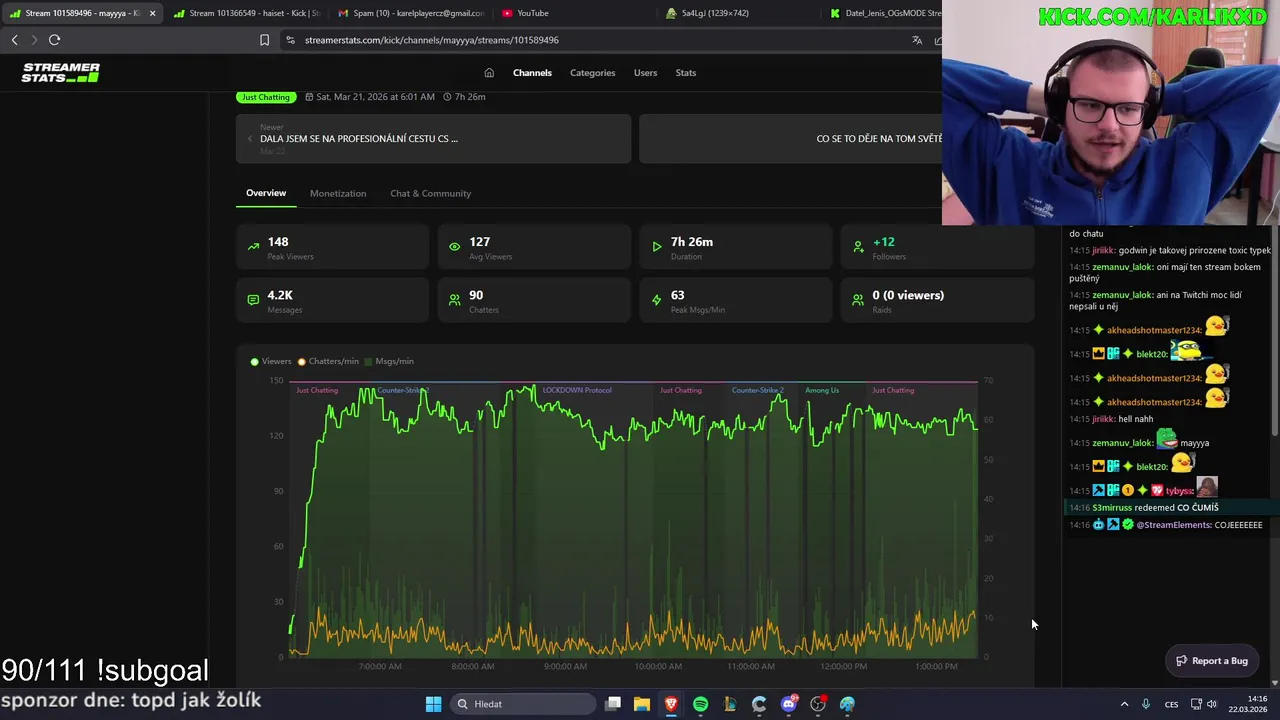This screenshot has height=720, width=1280.
Task: Open the stream CO SE TO DĚJE NA TOM SVĚTĚ
Action: click(x=790, y=138)
